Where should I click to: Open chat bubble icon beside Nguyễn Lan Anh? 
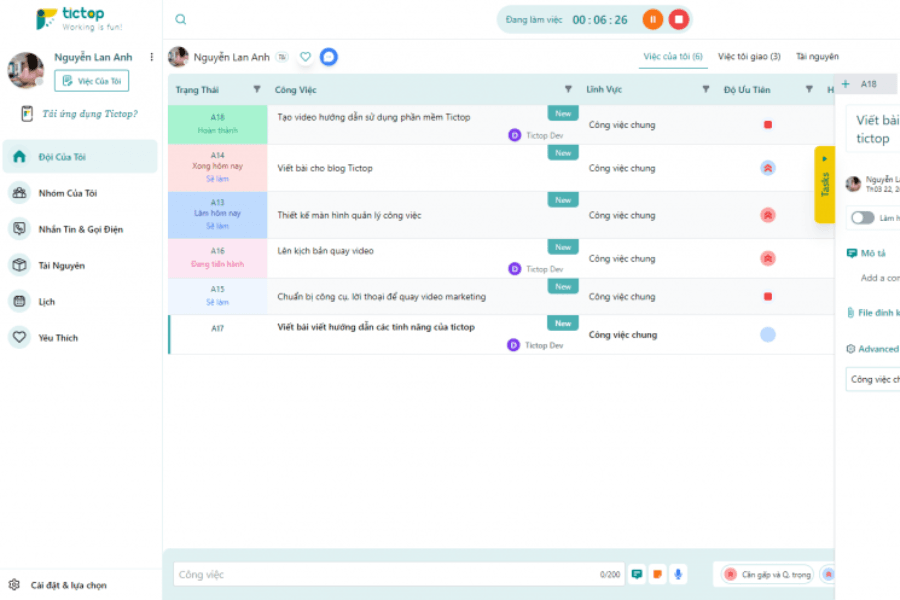coord(328,57)
